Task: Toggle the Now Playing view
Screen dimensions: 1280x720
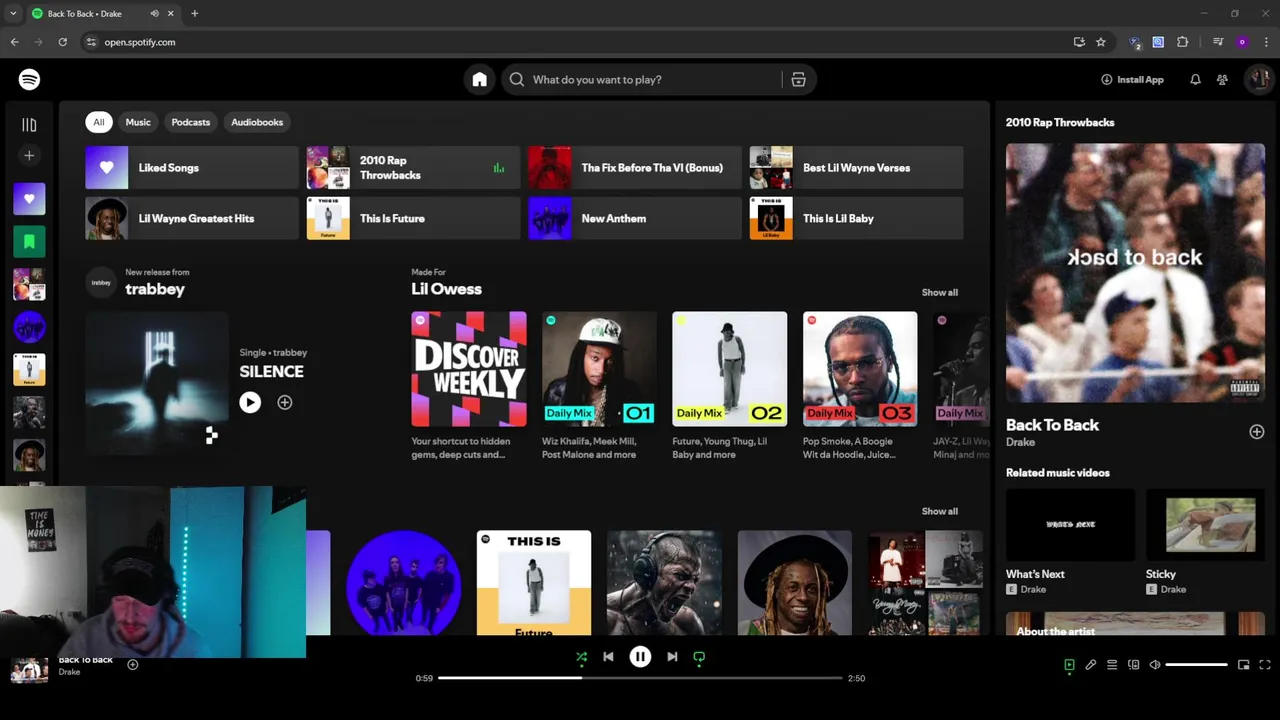Action: coord(1069,665)
